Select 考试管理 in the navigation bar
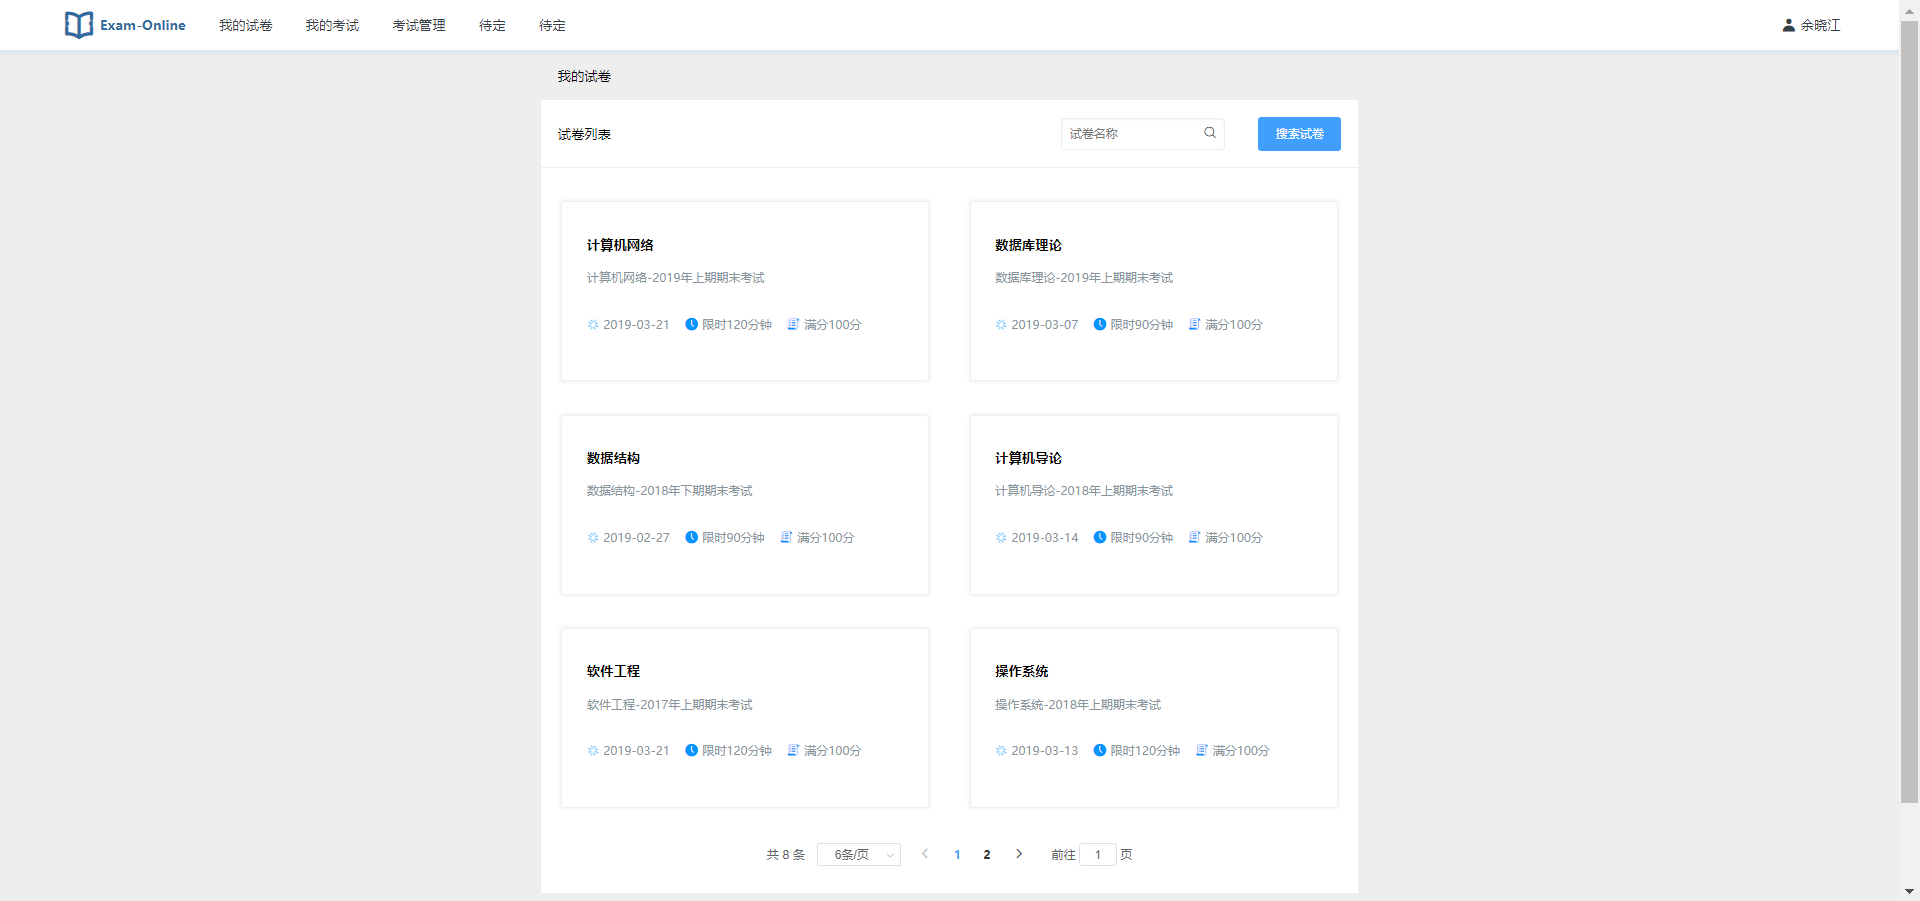This screenshot has width=1920, height=901. (x=419, y=25)
